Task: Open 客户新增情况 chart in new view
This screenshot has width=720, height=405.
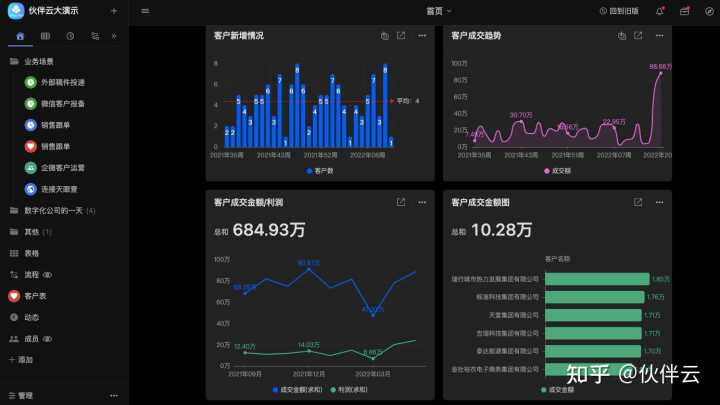Action: pyautogui.click(x=401, y=35)
